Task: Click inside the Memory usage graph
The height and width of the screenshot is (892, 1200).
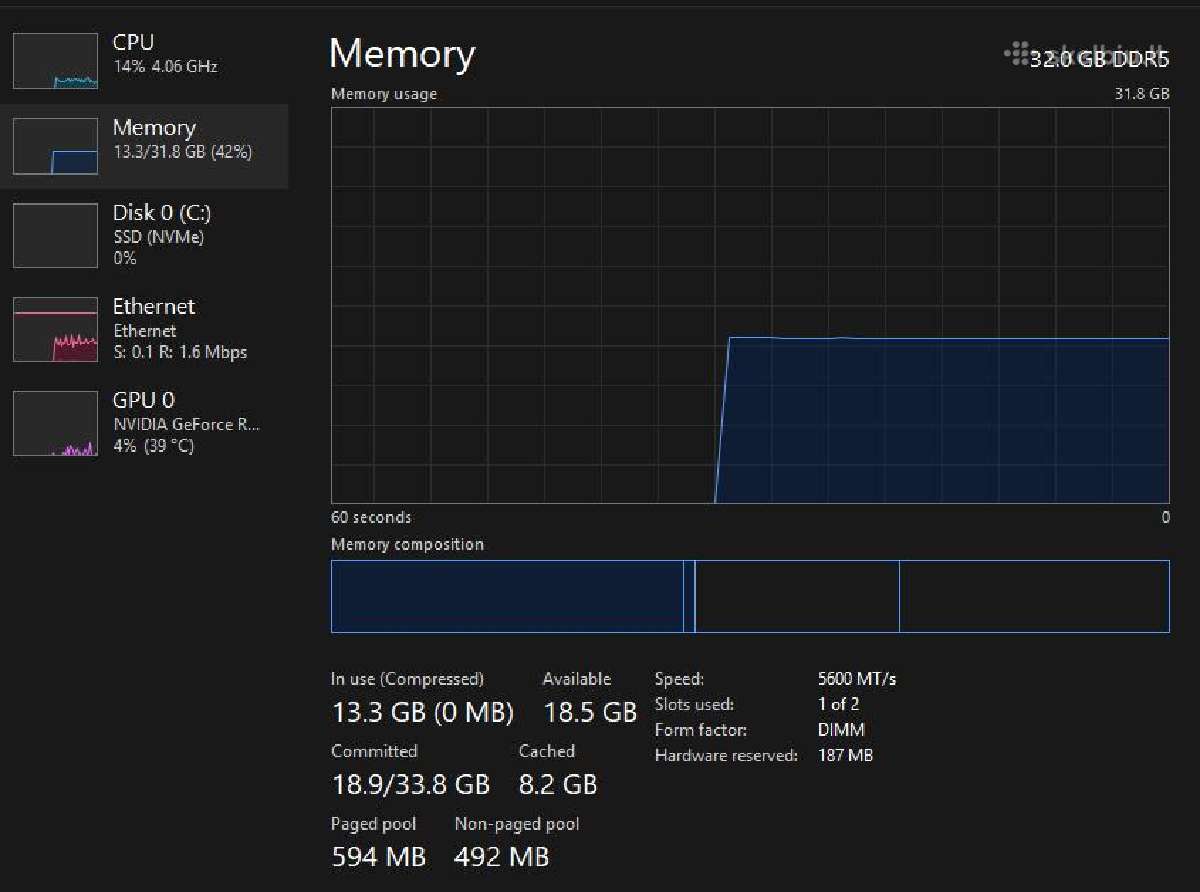Action: pos(750,305)
